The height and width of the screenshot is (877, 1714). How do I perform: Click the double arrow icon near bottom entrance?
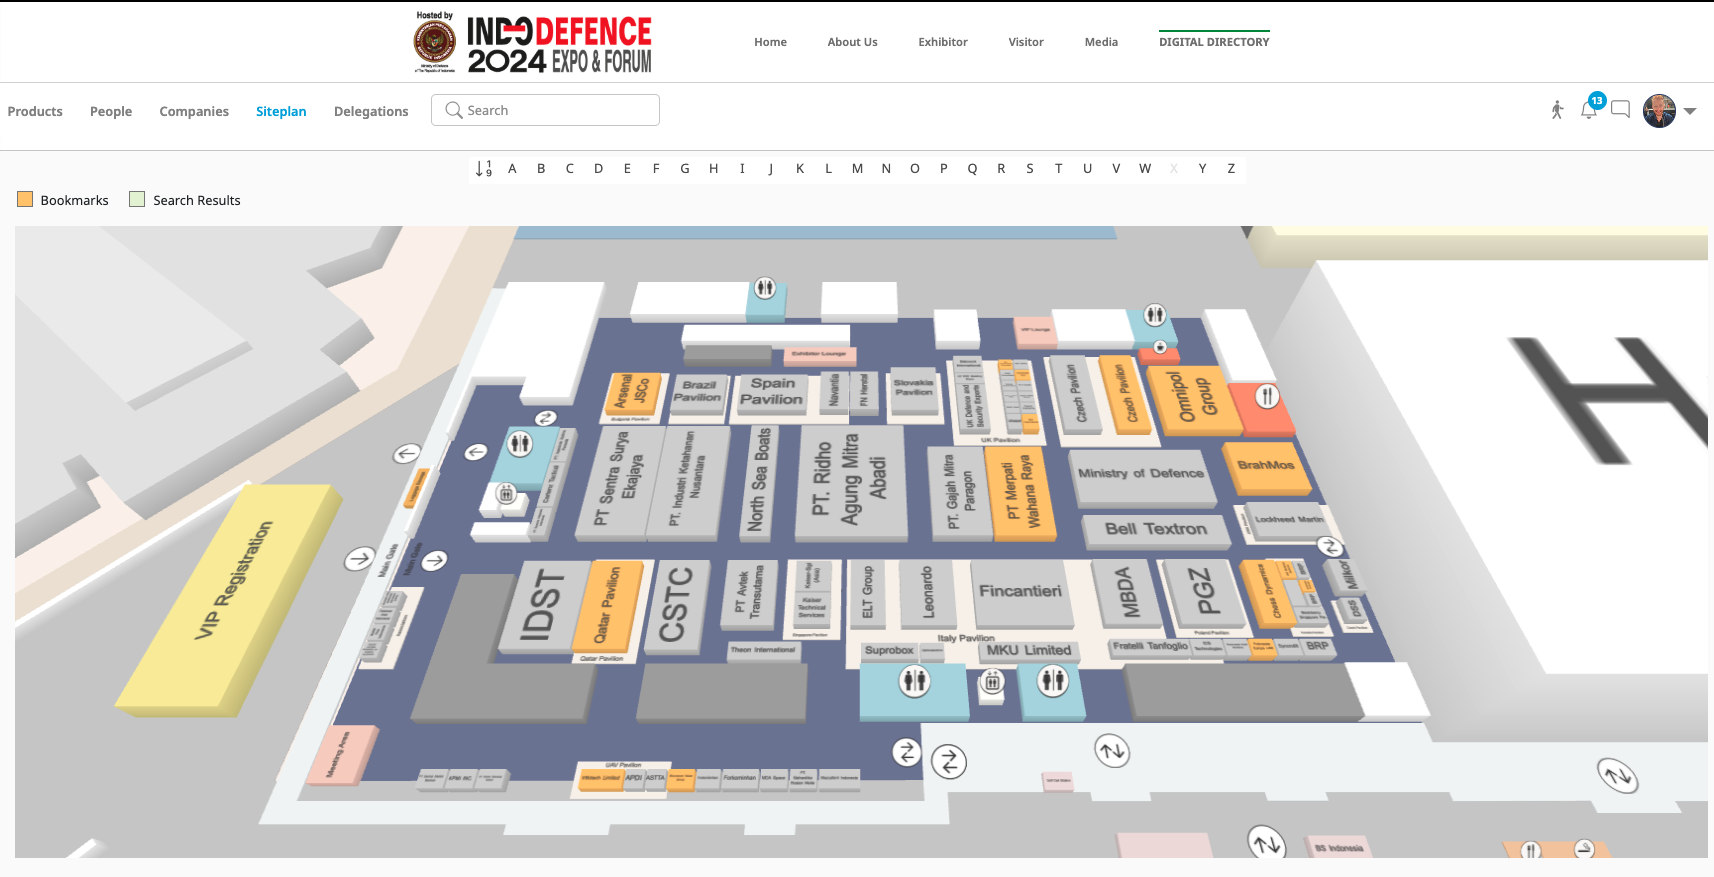tap(949, 762)
